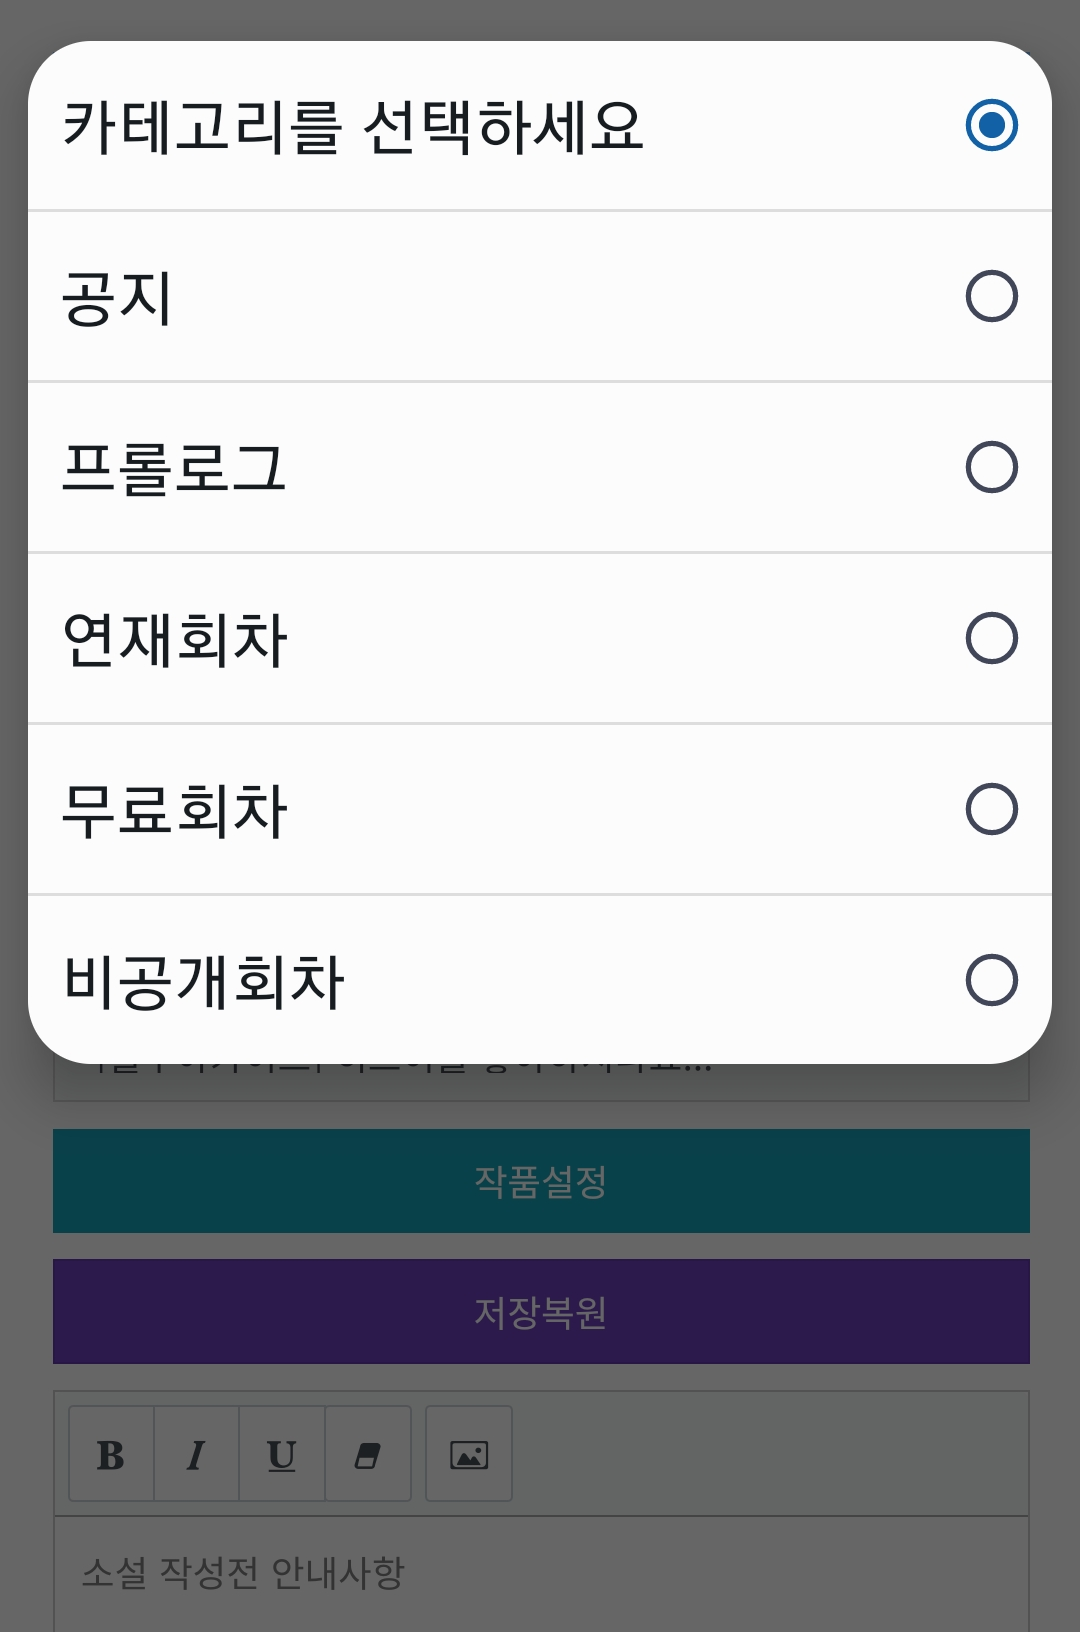1080x1632 pixels.
Task: Select the 공지 radio button
Action: [x=991, y=296]
